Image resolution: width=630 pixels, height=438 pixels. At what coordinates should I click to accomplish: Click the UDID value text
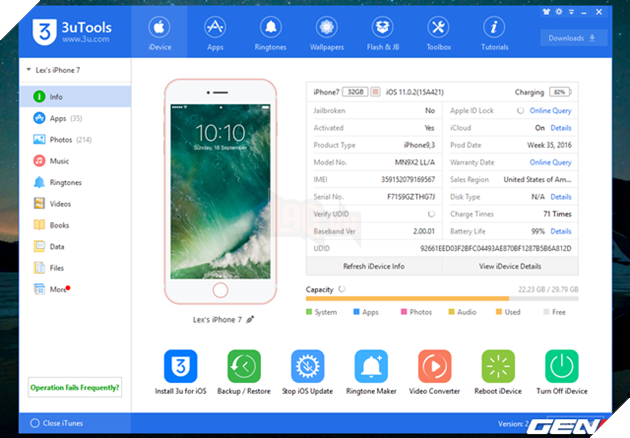496,248
